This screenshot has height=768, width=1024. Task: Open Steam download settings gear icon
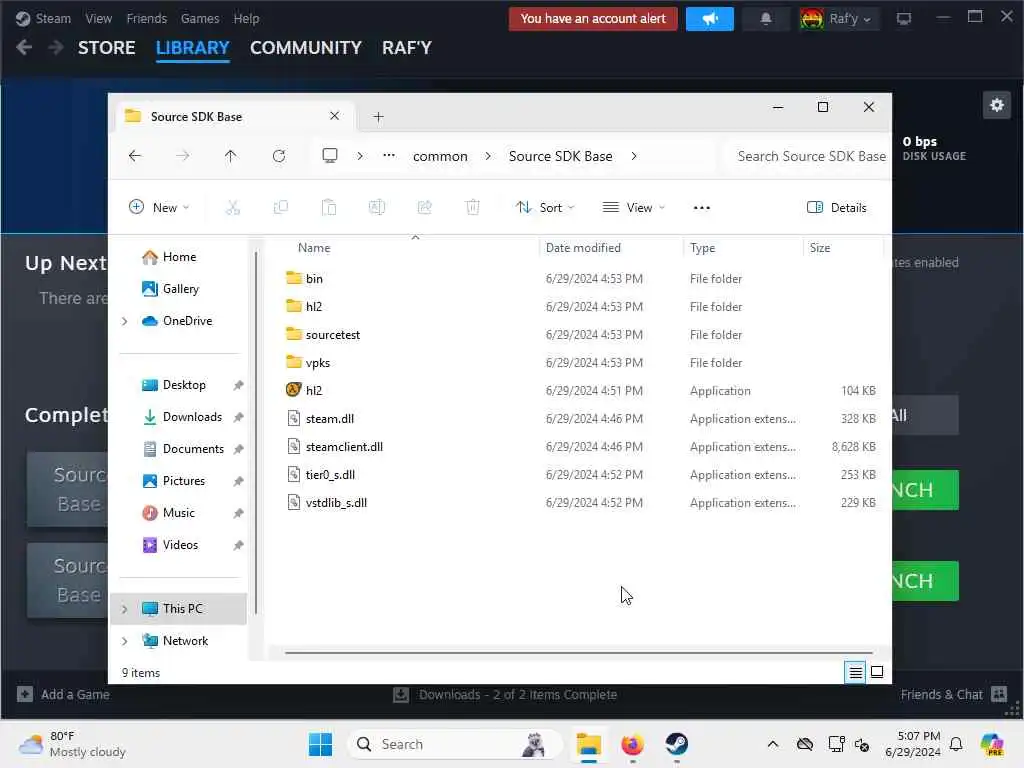tap(997, 105)
